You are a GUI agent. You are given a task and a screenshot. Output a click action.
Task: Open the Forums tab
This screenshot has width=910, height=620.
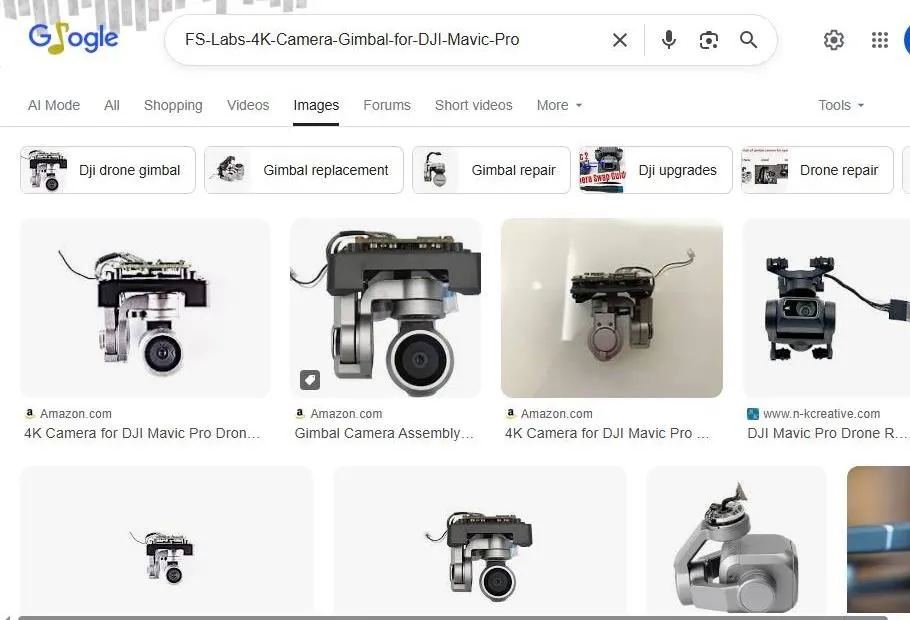387,105
